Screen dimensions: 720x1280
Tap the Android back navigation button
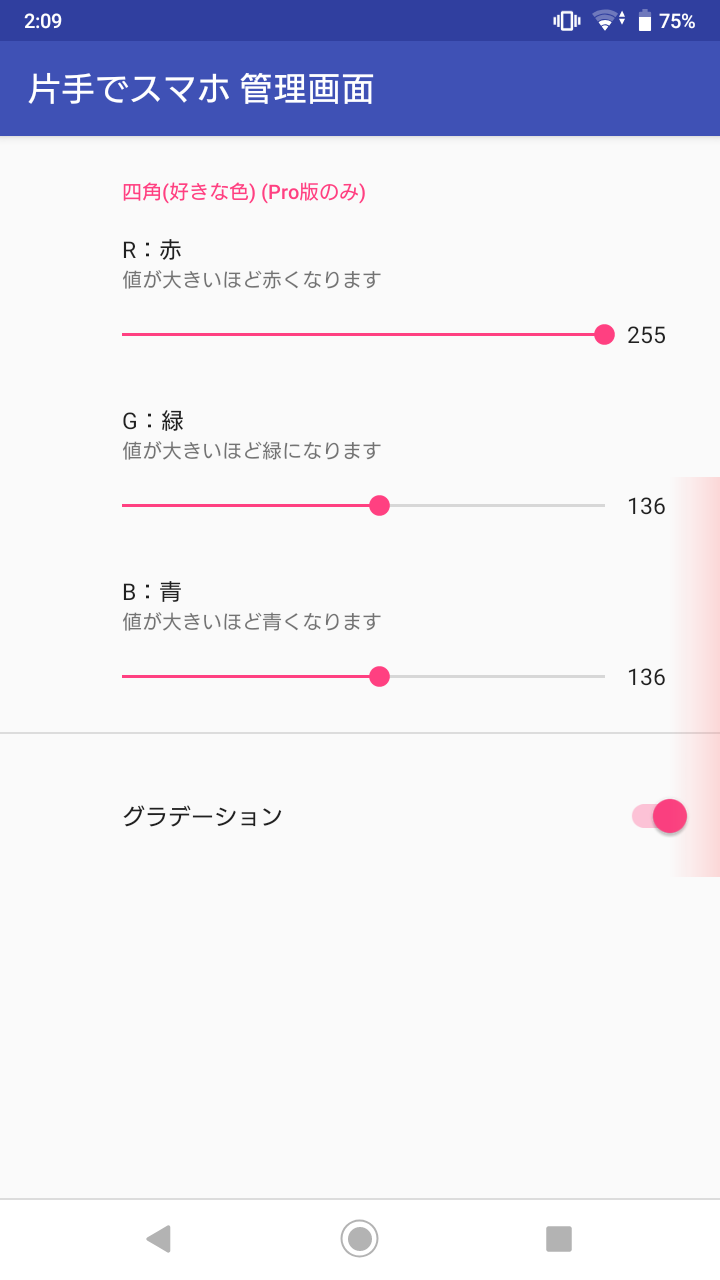click(158, 1239)
